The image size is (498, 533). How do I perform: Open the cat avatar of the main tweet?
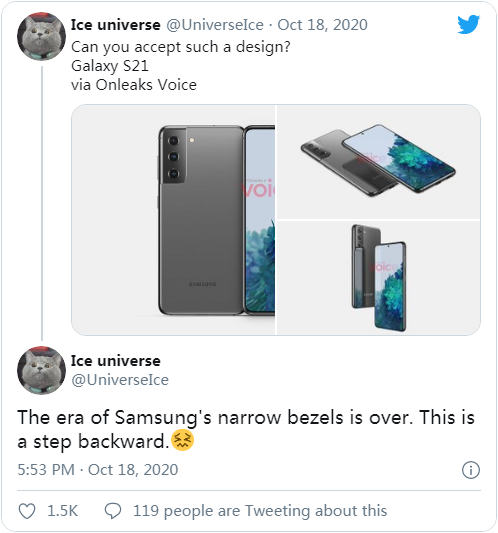(41, 371)
